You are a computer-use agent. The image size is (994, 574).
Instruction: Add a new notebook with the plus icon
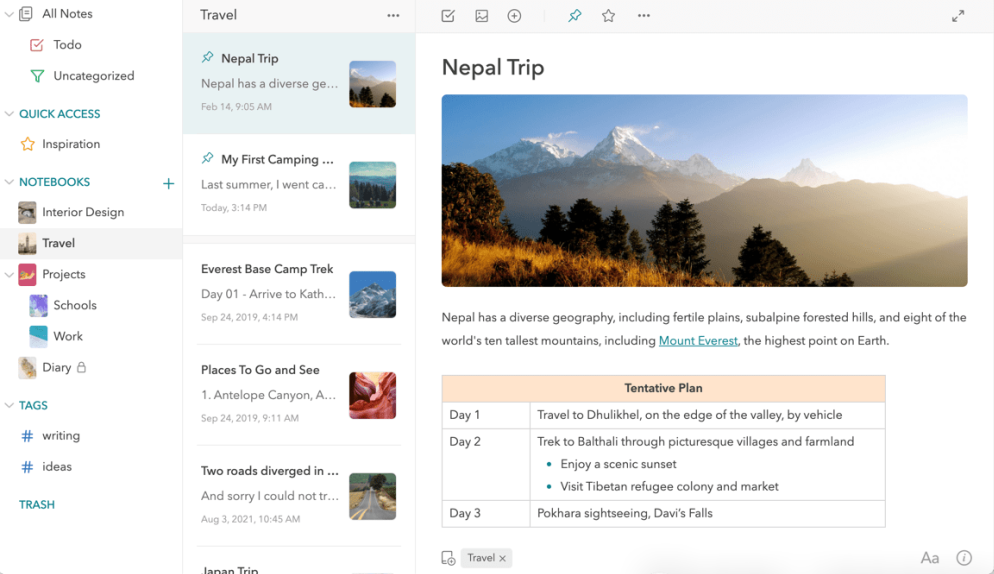(168, 183)
